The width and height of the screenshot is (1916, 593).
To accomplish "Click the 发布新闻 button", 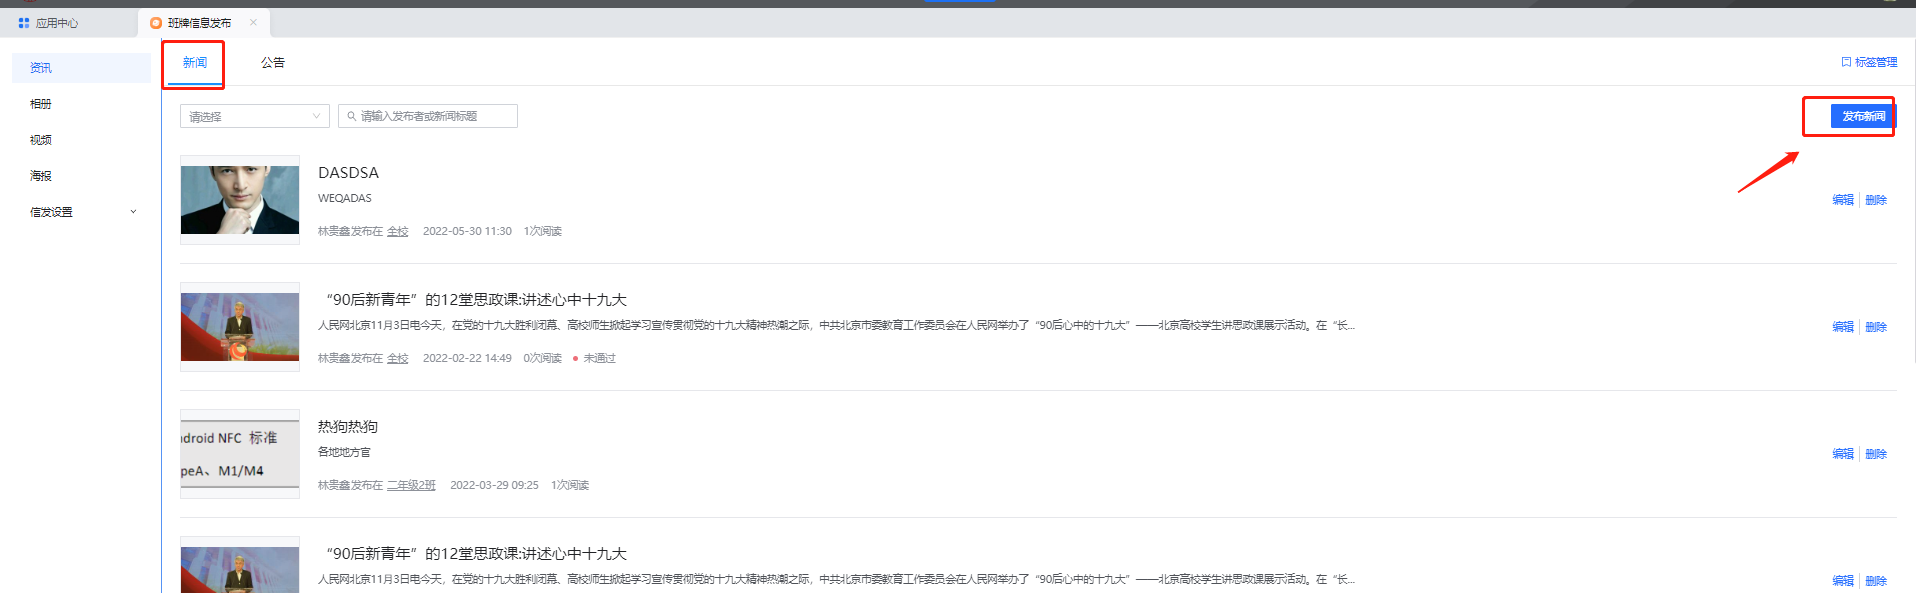I will pyautogui.click(x=1862, y=116).
